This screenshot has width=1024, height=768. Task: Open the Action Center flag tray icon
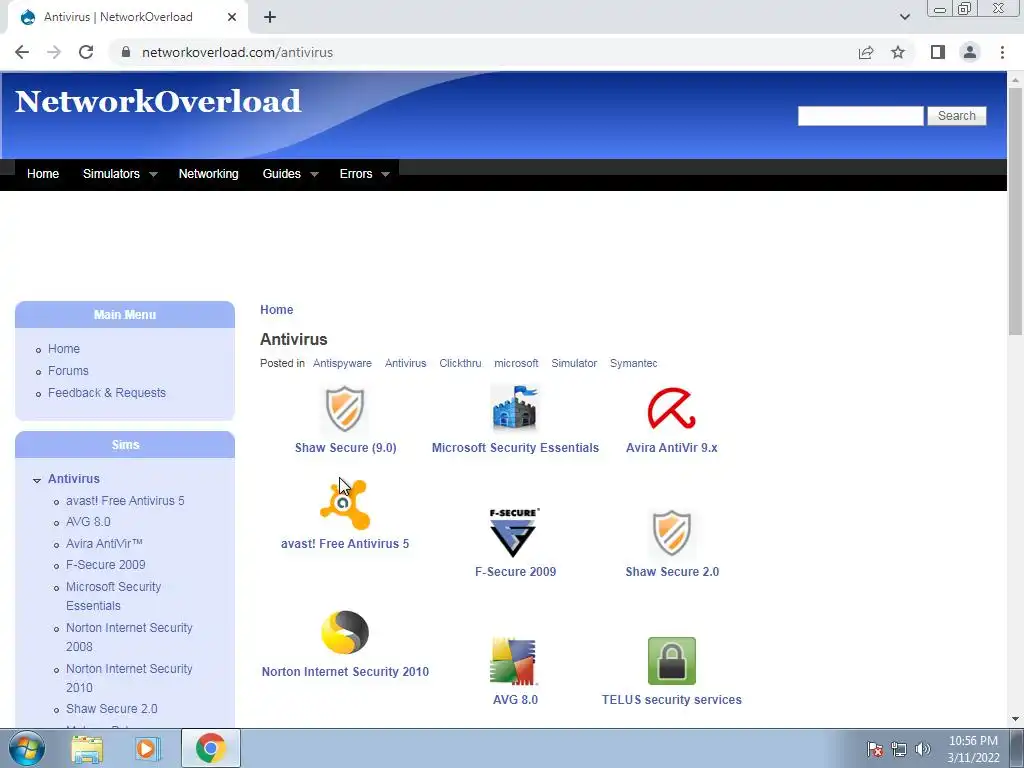point(874,749)
